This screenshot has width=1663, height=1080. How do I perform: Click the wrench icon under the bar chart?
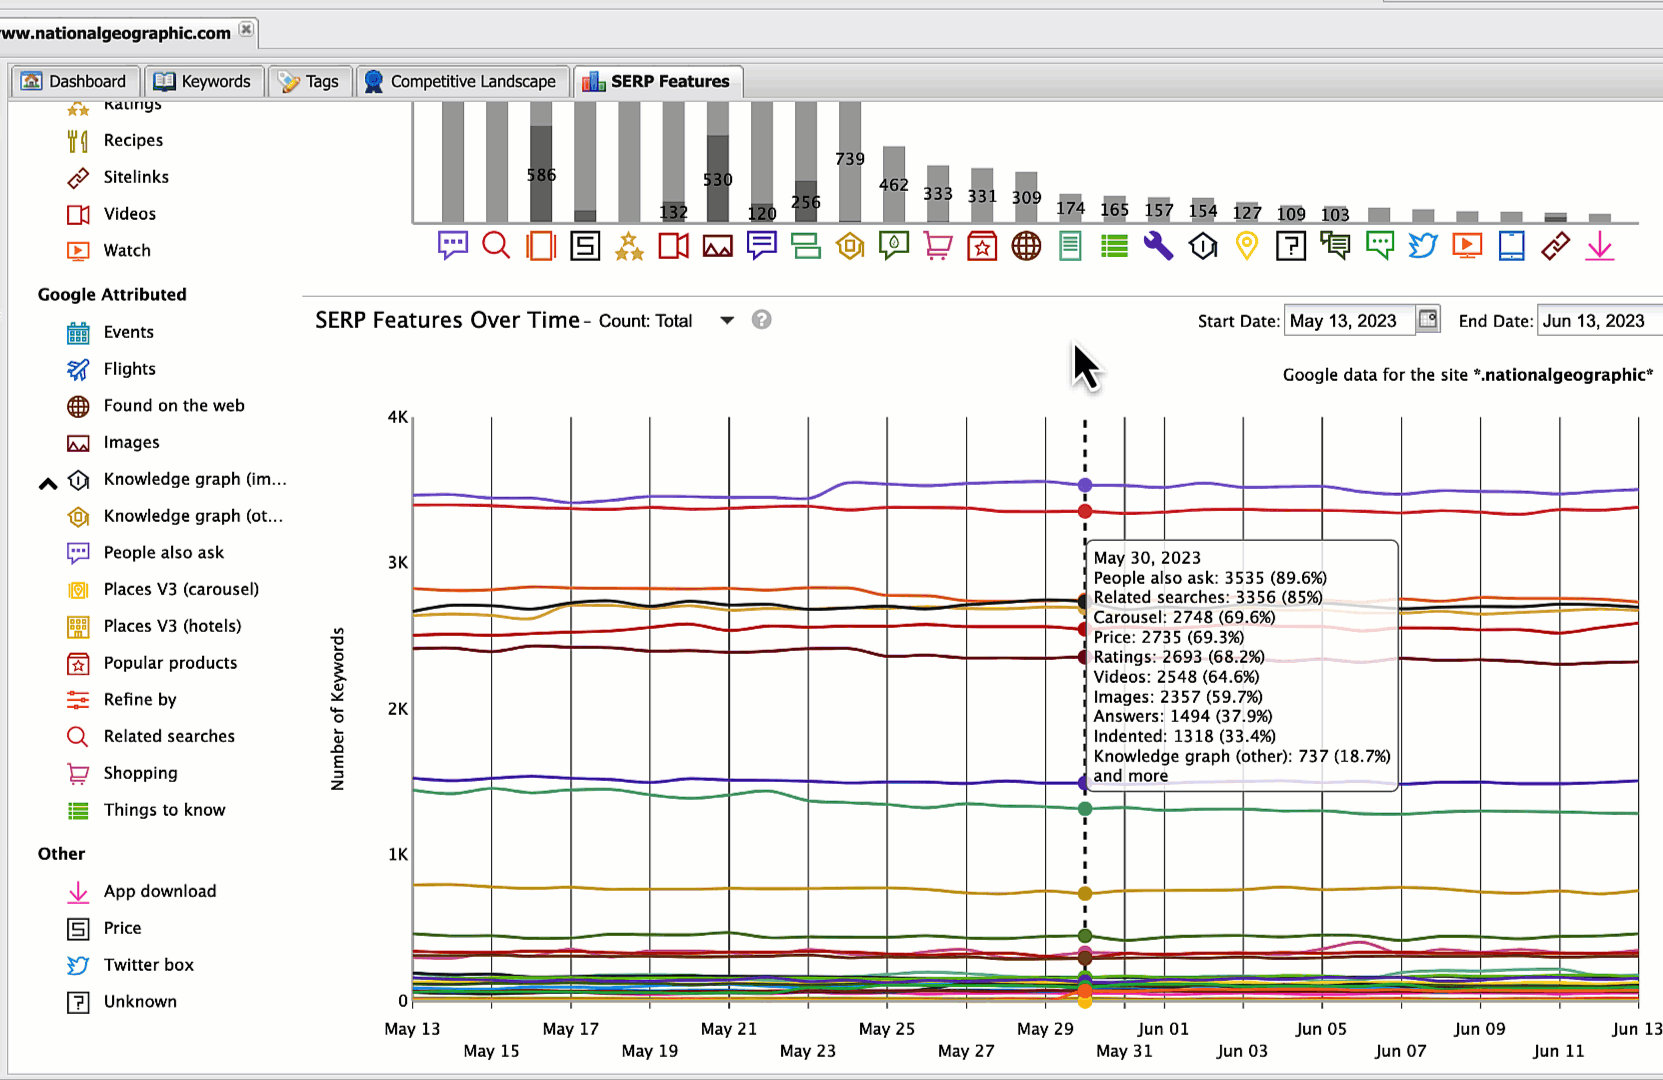click(1158, 245)
